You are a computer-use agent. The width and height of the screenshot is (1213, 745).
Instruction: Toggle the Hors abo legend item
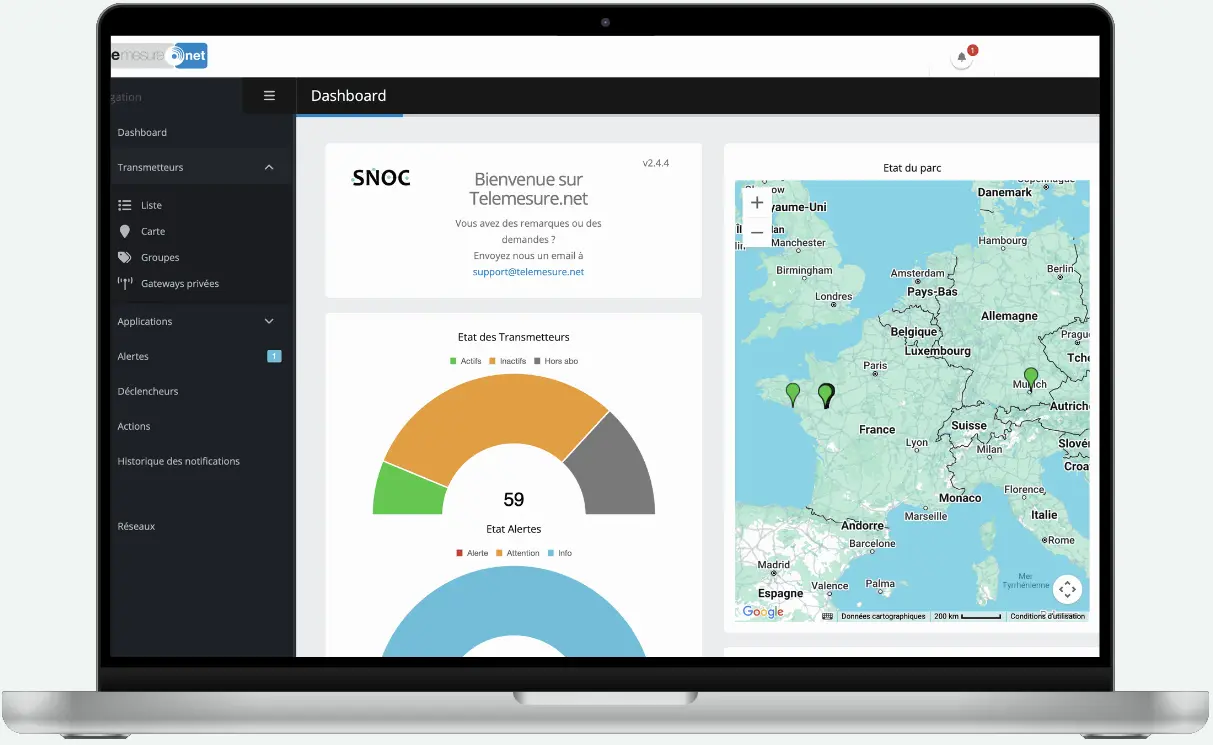556,361
